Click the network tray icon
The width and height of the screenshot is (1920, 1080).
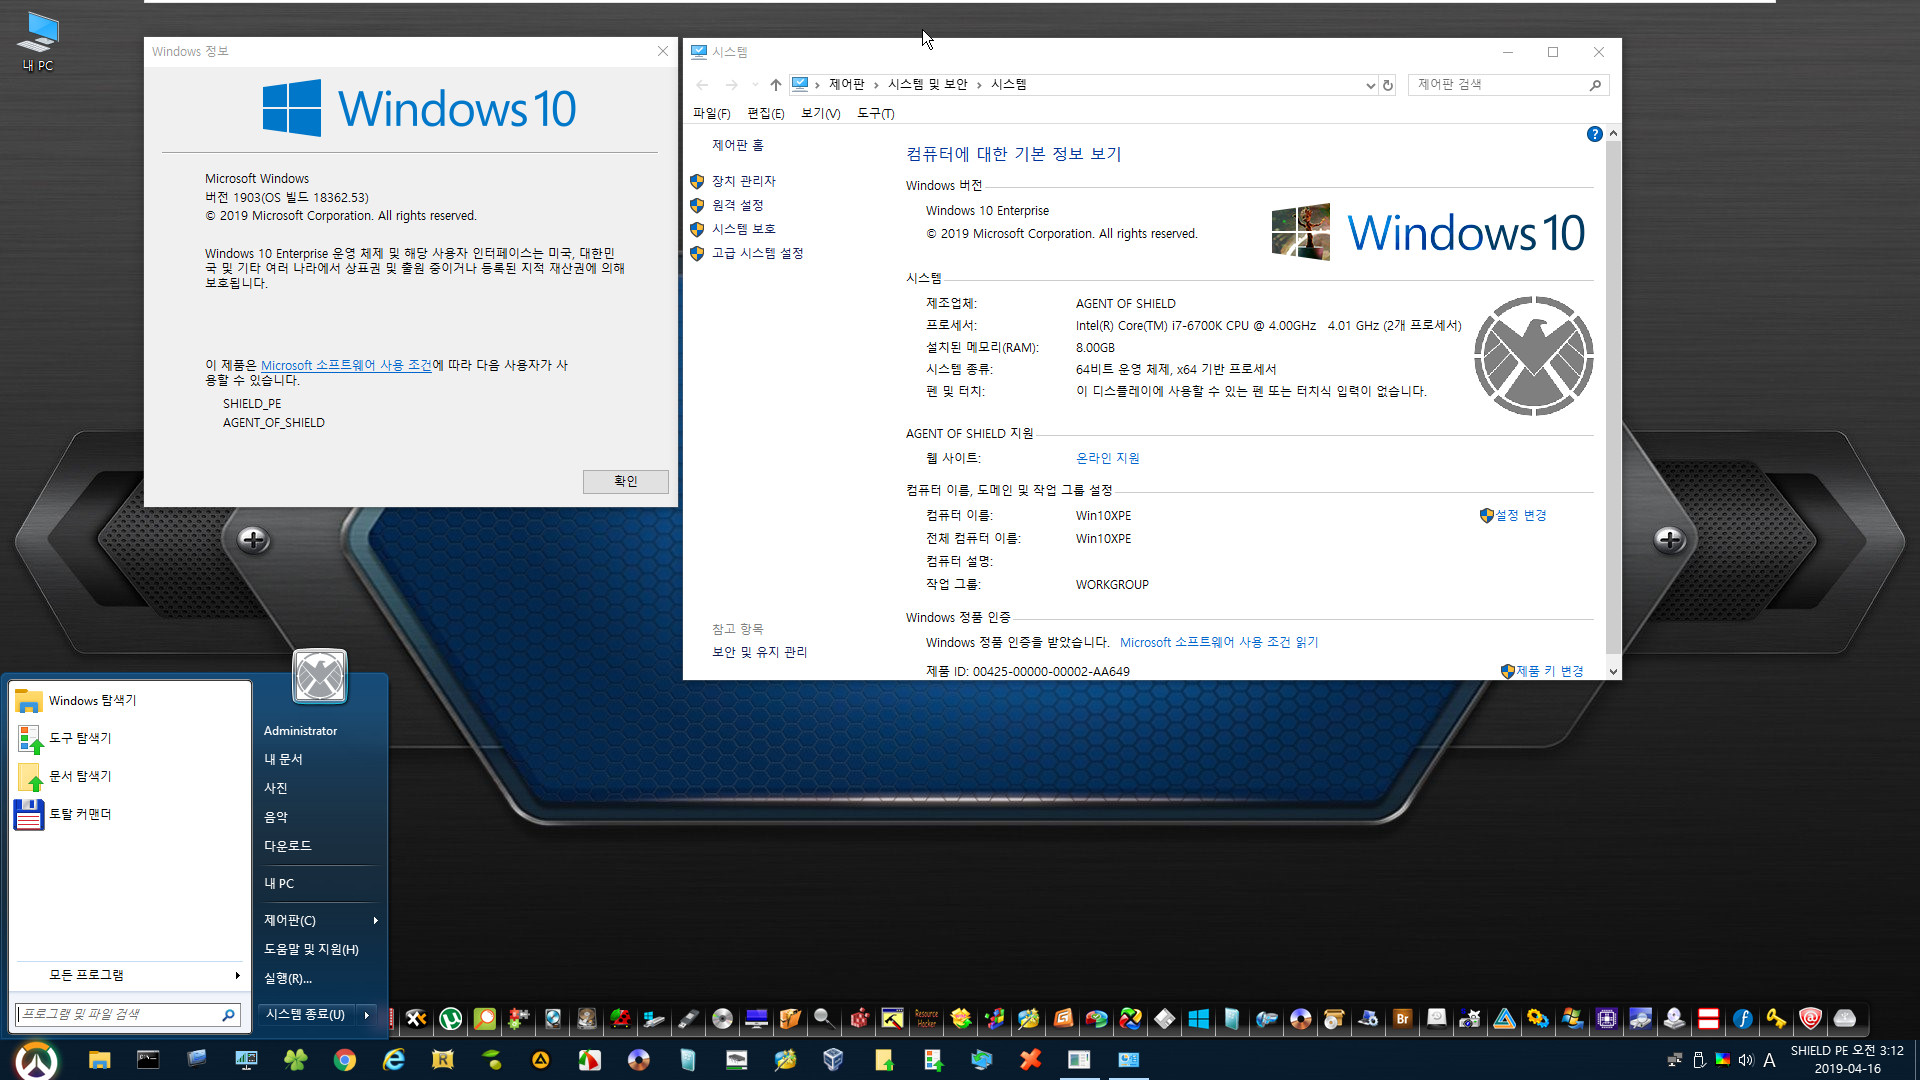pyautogui.click(x=1674, y=1060)
